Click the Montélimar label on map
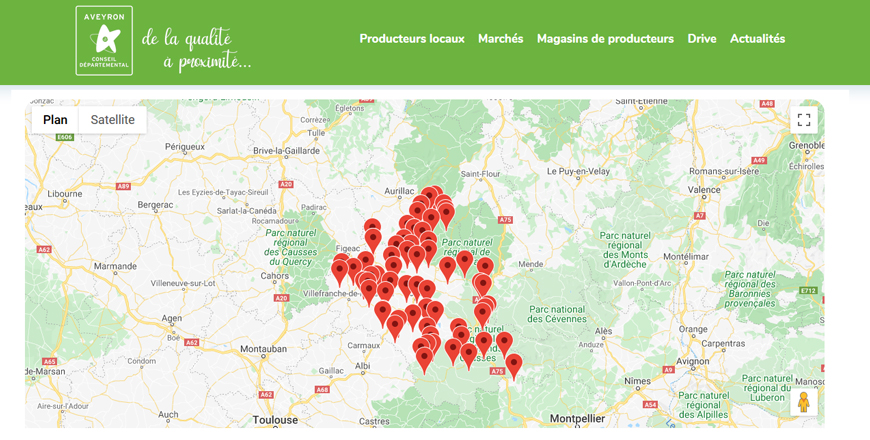The width and height of the screenshot is (870, 440). [686, 257]
